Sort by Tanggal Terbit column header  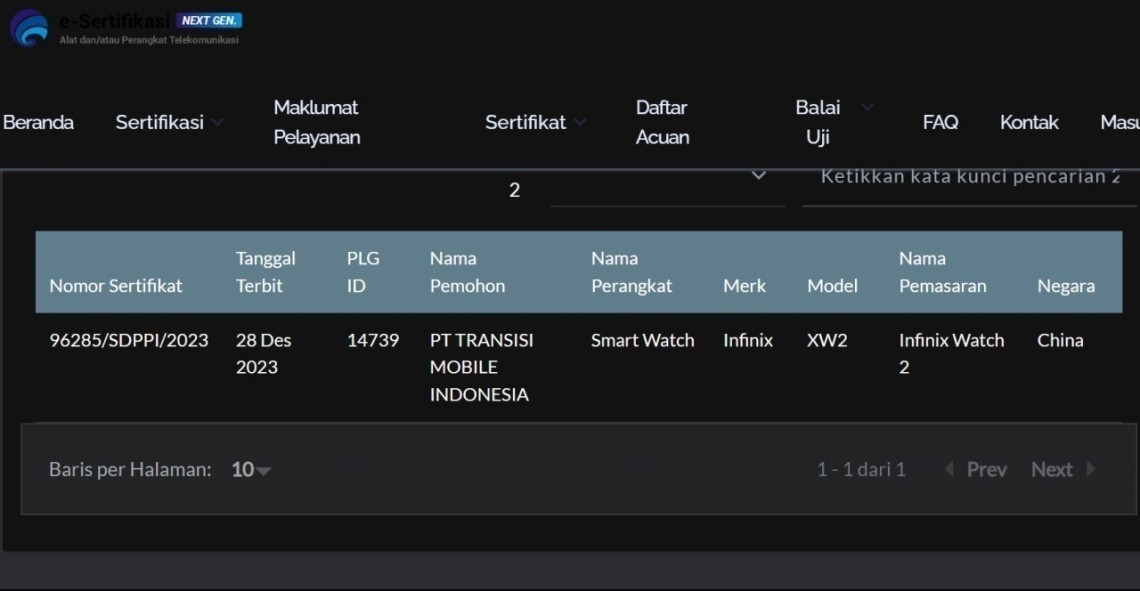tap(265, 272)
